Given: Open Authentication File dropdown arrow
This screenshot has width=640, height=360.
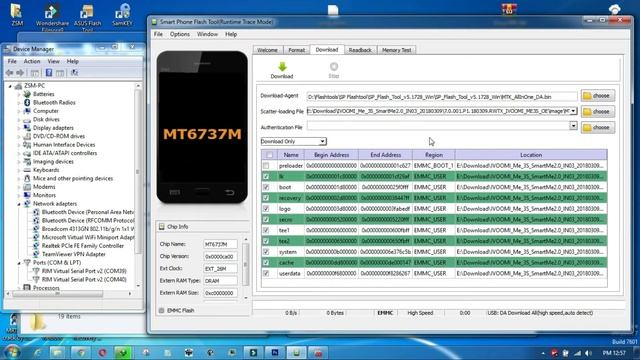Looking at the screenshot, I should point(573,126).
